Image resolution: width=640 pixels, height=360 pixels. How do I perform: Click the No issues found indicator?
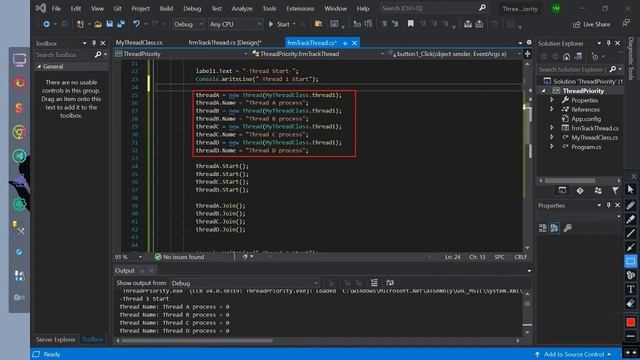coord(179,257)
